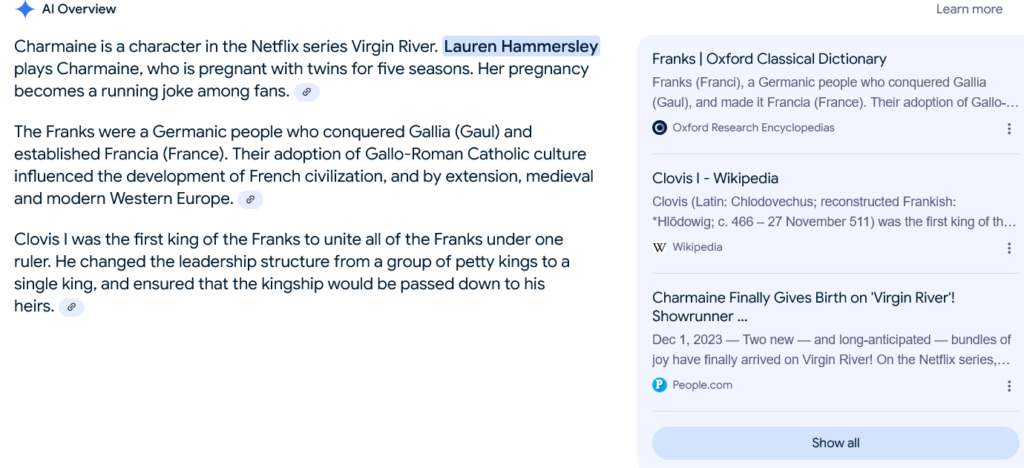
Task: Click Oxford Research Encyclopedias source label
Action: coord(753,128)
